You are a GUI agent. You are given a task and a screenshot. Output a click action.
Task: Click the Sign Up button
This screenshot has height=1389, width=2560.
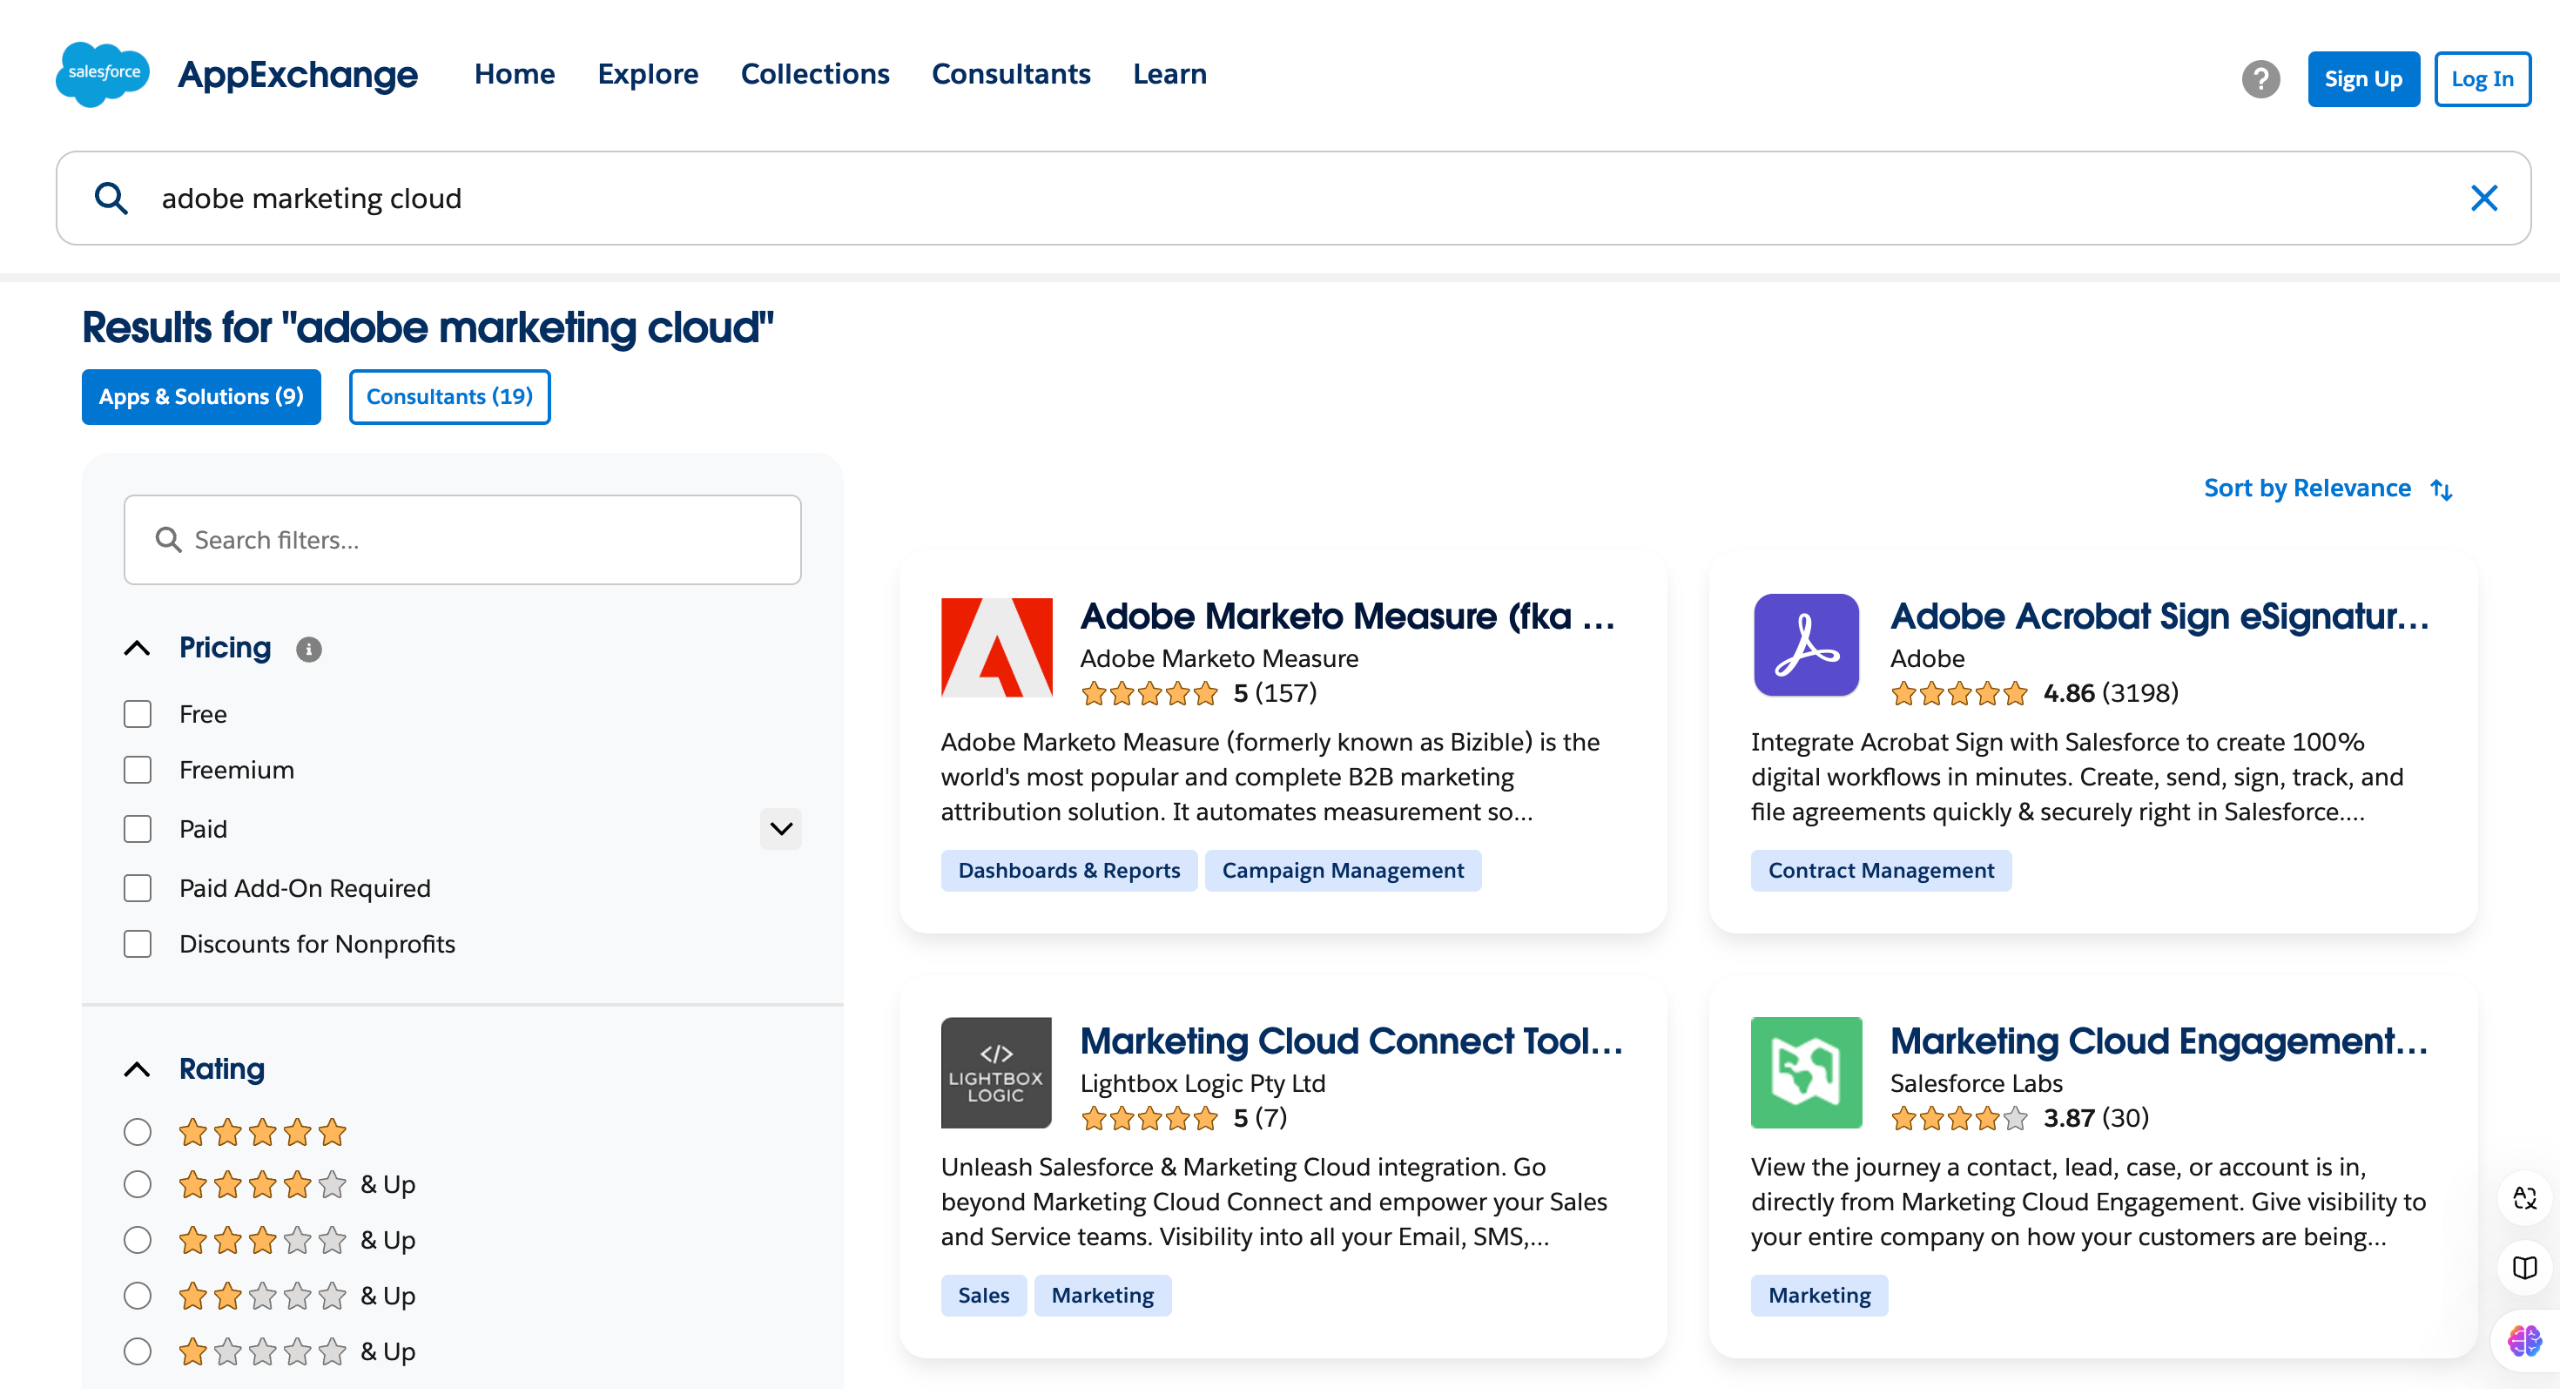point(2362,79)
